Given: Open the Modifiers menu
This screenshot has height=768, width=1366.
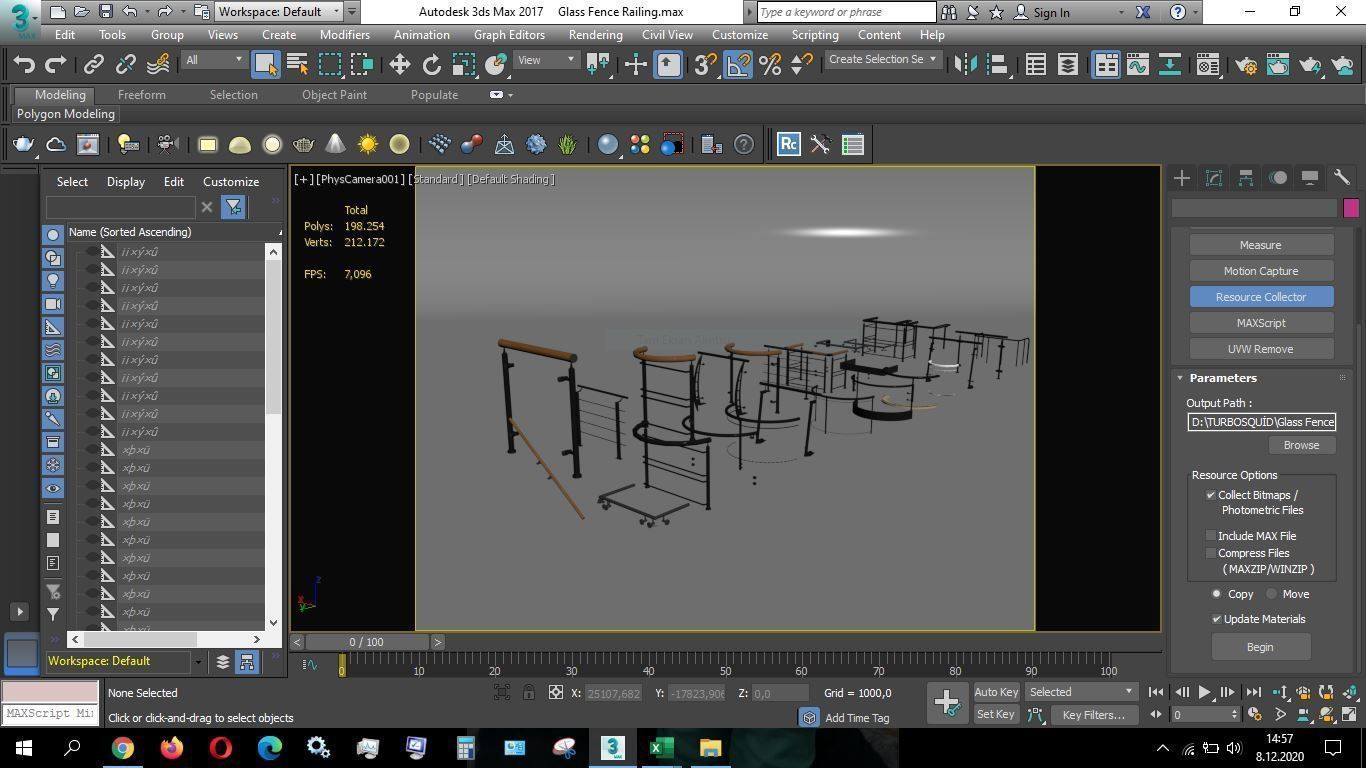Looking at the screenshot, I should tap(345, 35).
